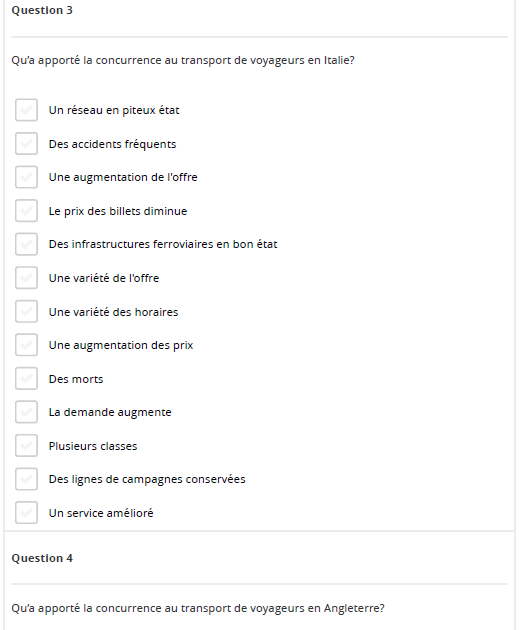This screenshot has width=519, height=630.
Task: Click the 'Question 4' heading
Action: pyautogui.click(x=42, y=558)
